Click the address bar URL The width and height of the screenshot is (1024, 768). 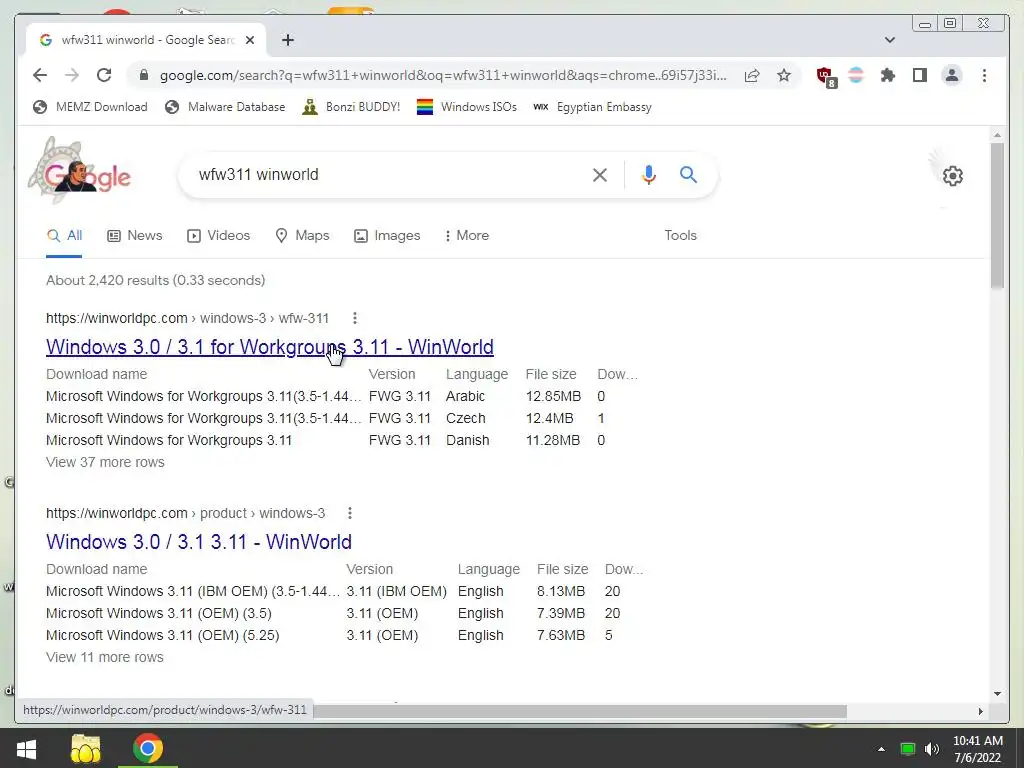pos(443,75)
